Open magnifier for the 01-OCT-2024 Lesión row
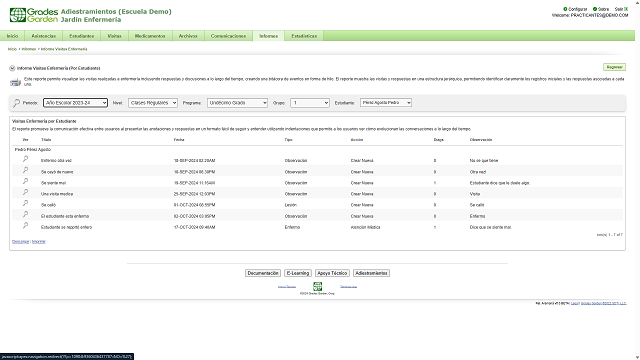This screenshot has width=640, height=360. pyautogui.click(x=25, y=203)
